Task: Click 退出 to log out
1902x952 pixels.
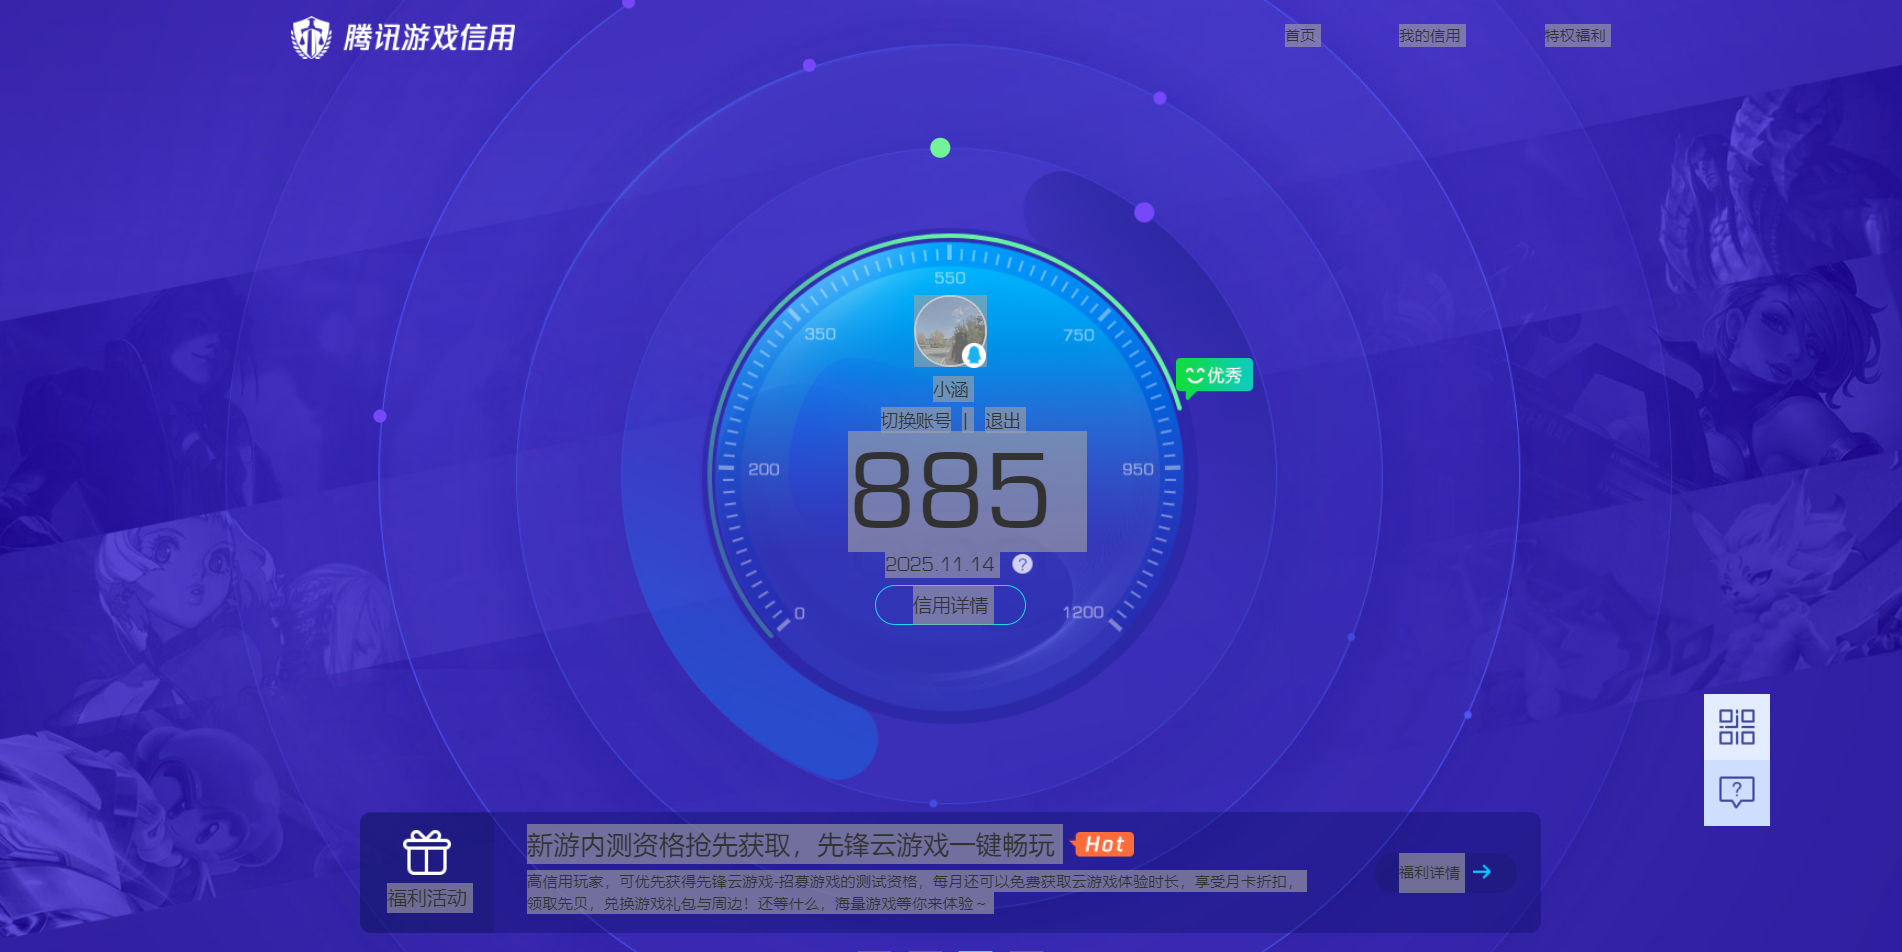Action: coord(1003,420)
